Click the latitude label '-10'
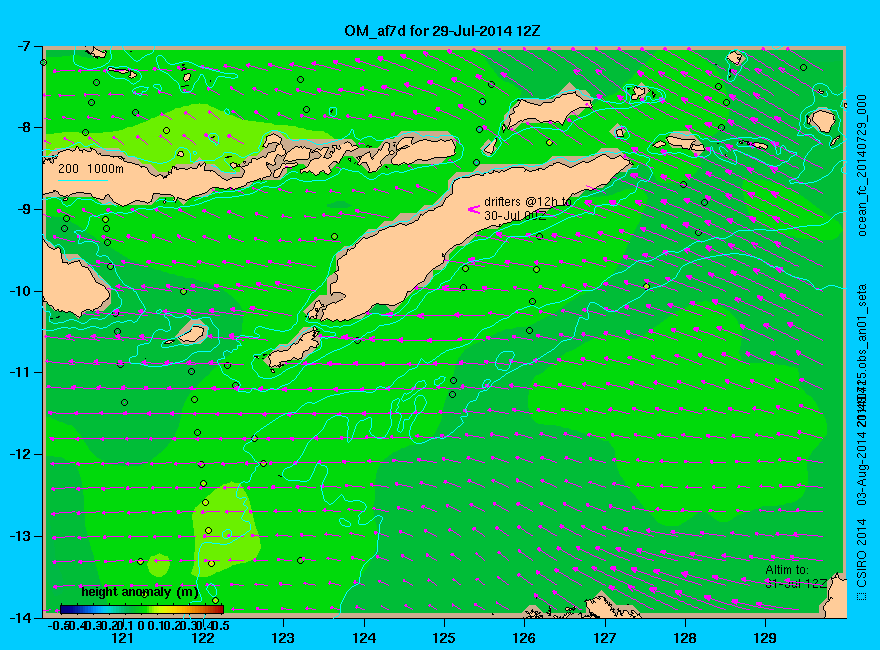The width and height of the screenshot is (880, 650). tap(19, 291)
